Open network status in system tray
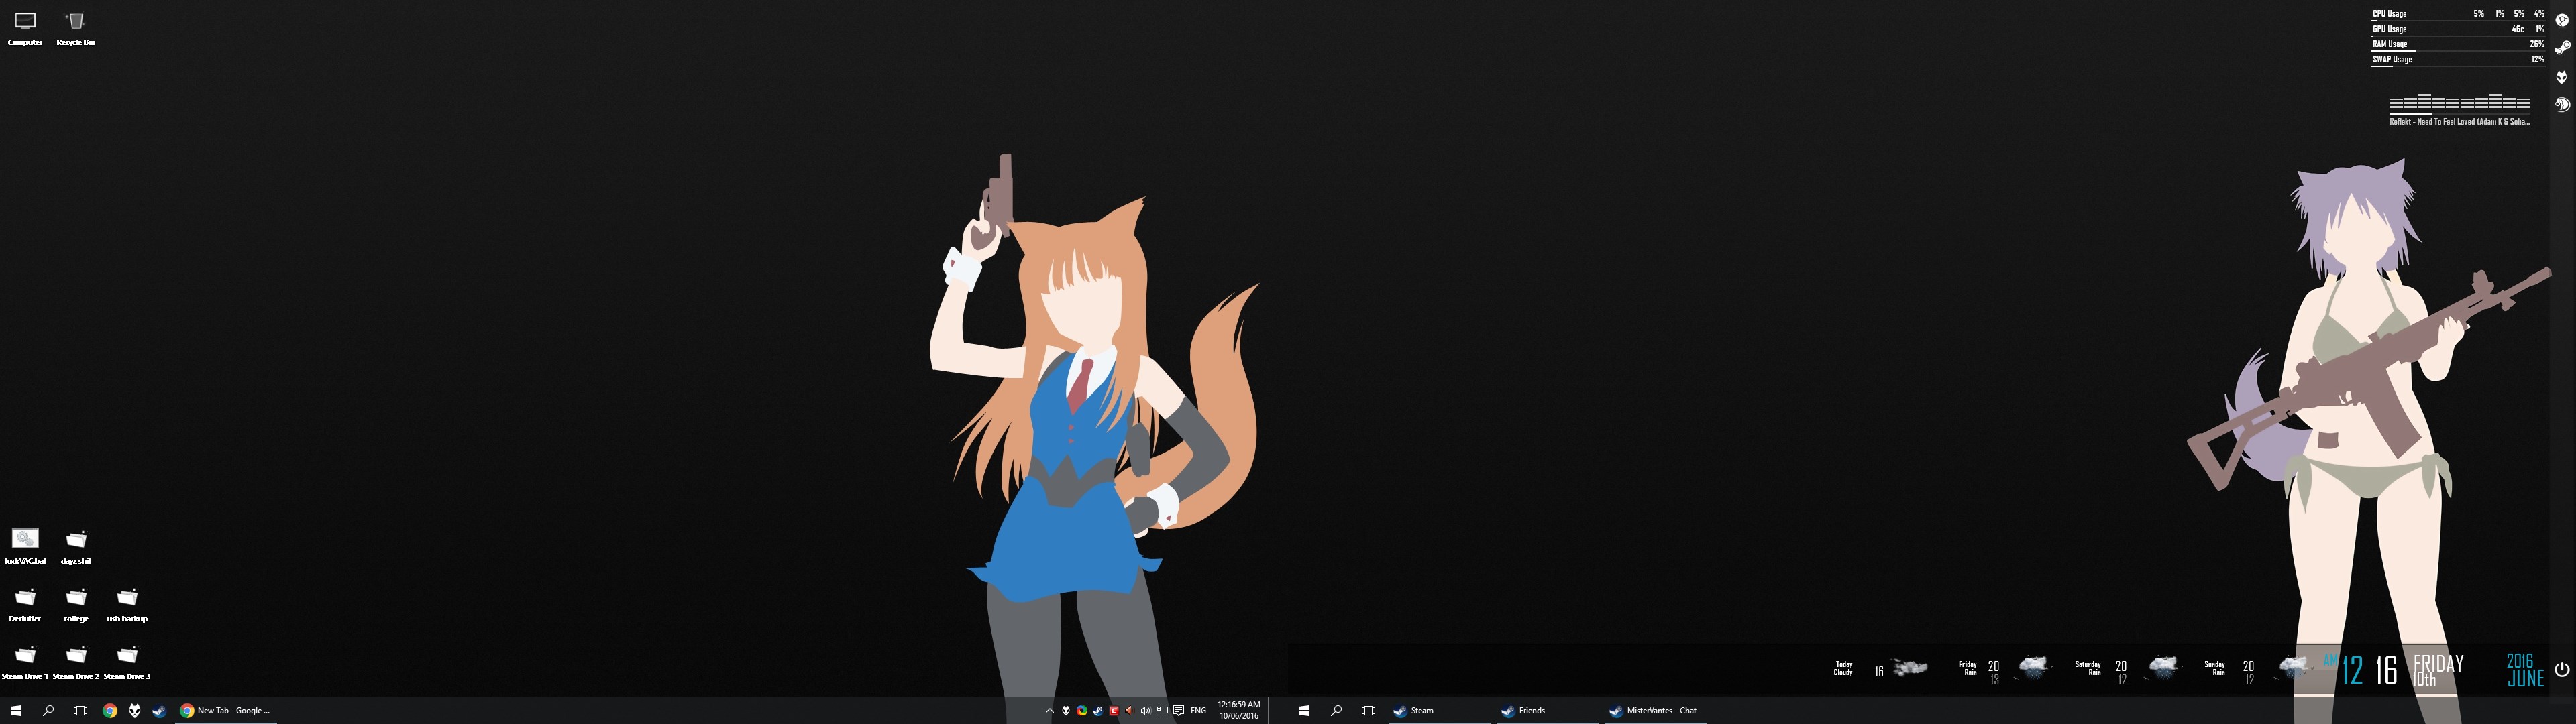The image size is (2576, 724). (1162, 711)
